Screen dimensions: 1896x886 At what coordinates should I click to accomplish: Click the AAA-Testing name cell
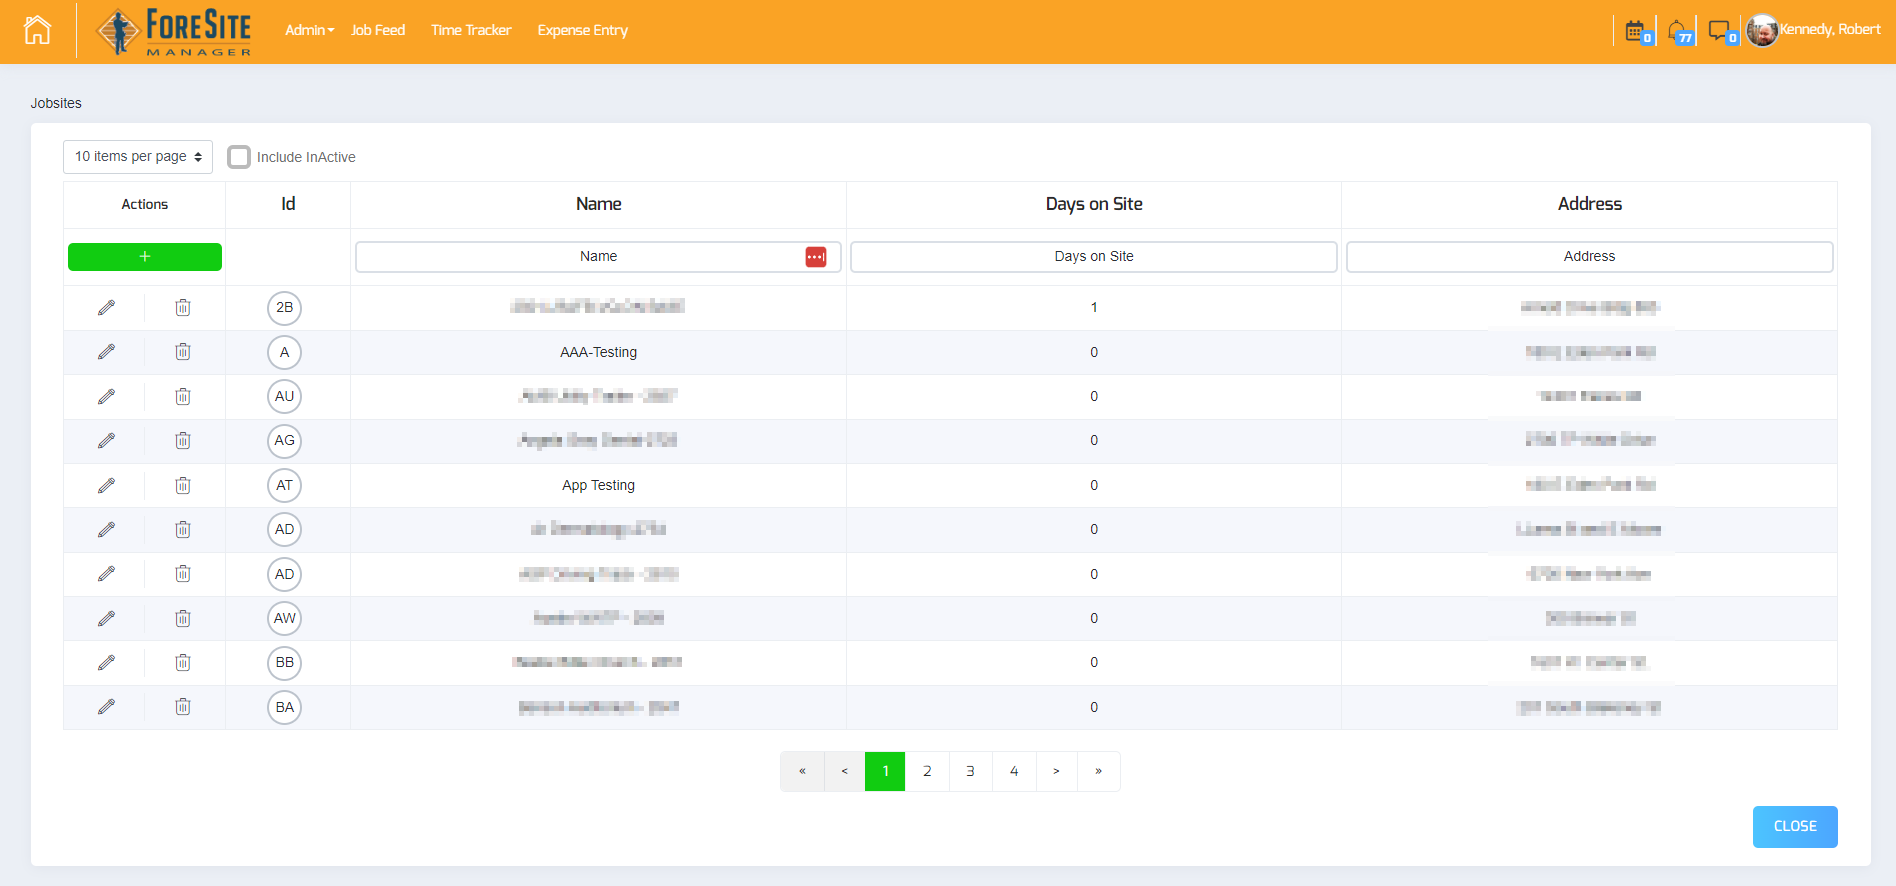[x=598, y=352]
